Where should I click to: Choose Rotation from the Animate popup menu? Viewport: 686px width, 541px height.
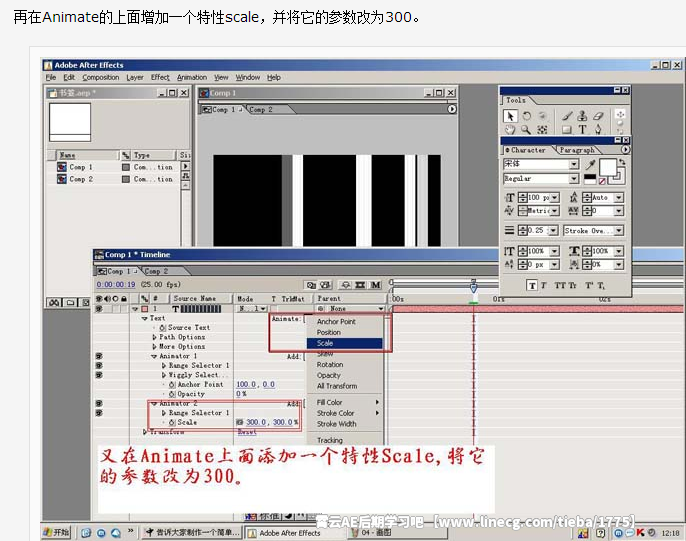point(330,364)
